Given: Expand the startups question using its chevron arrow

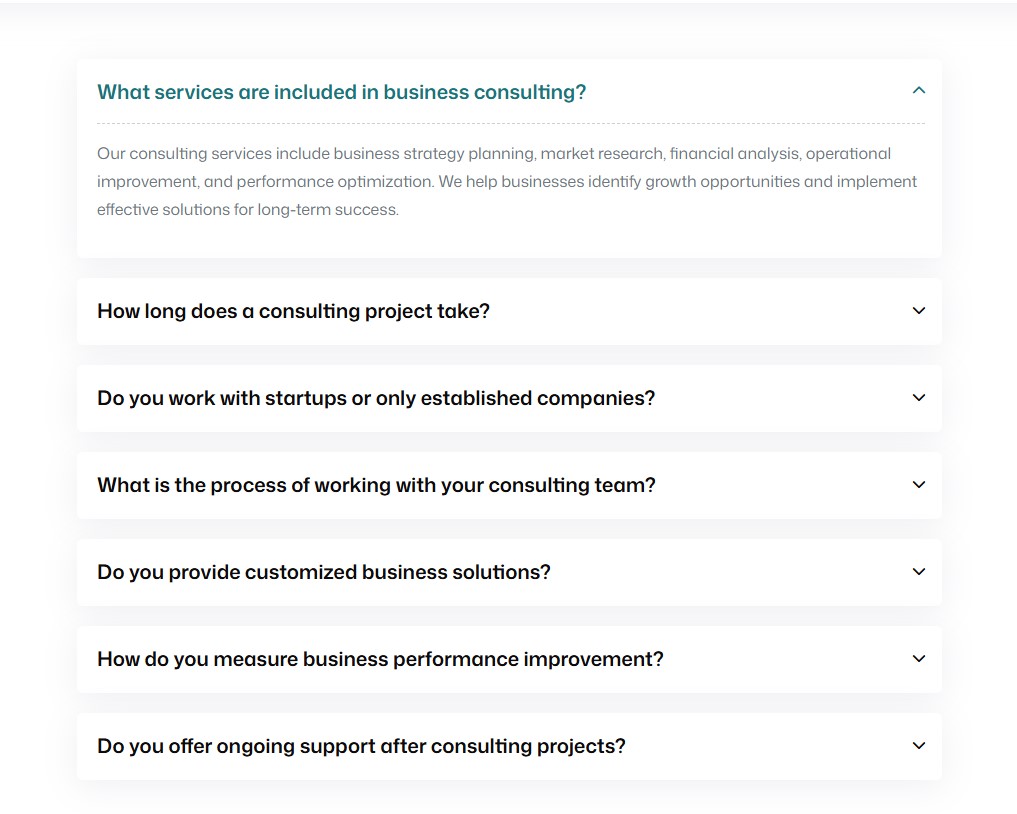Looking at the screenshot, I should point(919,398).
